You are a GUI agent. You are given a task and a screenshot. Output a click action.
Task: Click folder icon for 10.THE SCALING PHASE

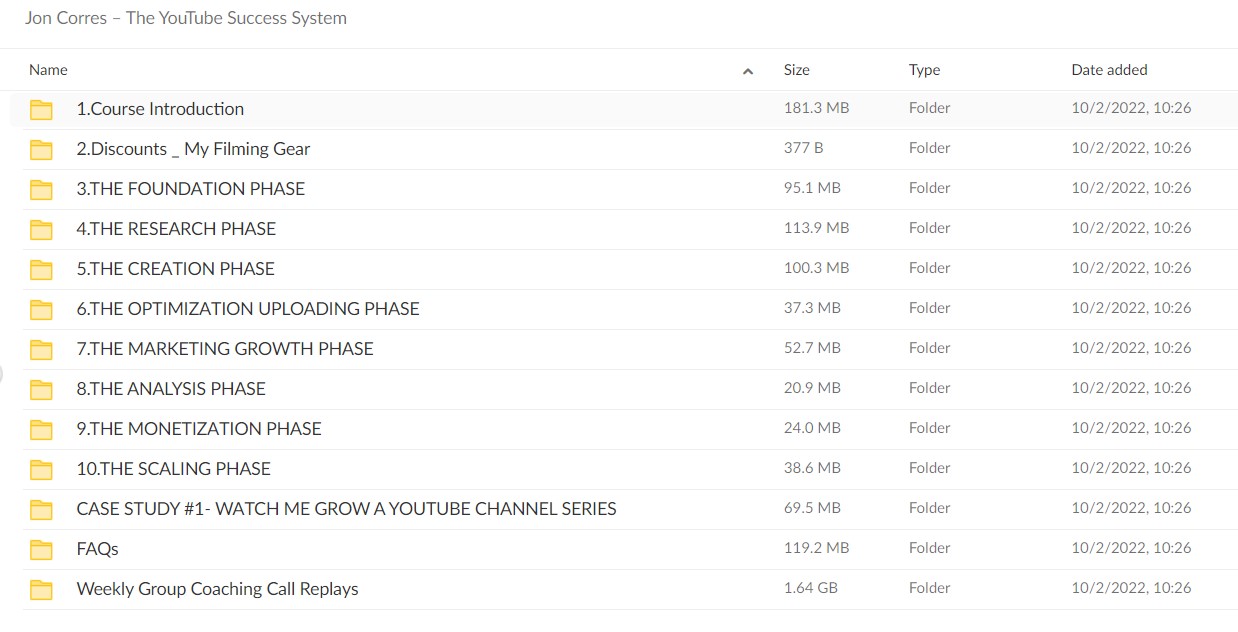(41, 470)
